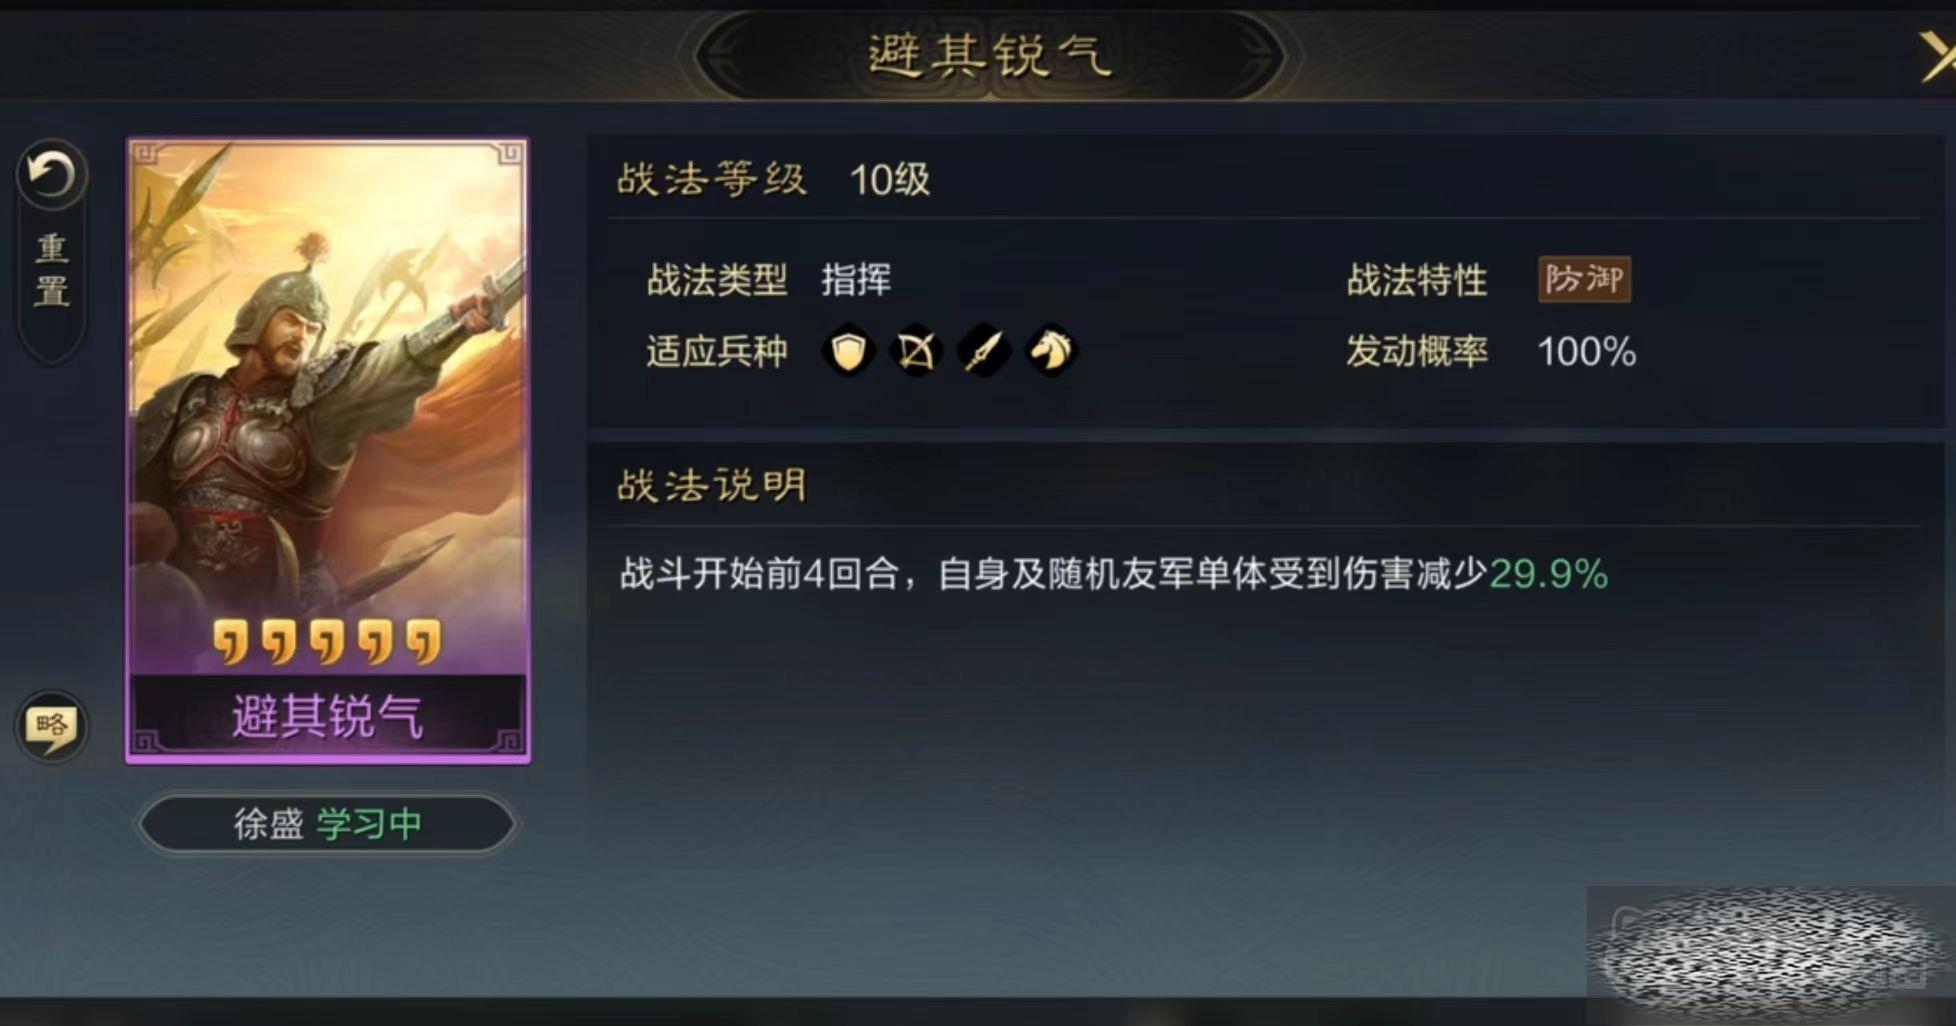Click the reset arrow icon

[51, 175]
